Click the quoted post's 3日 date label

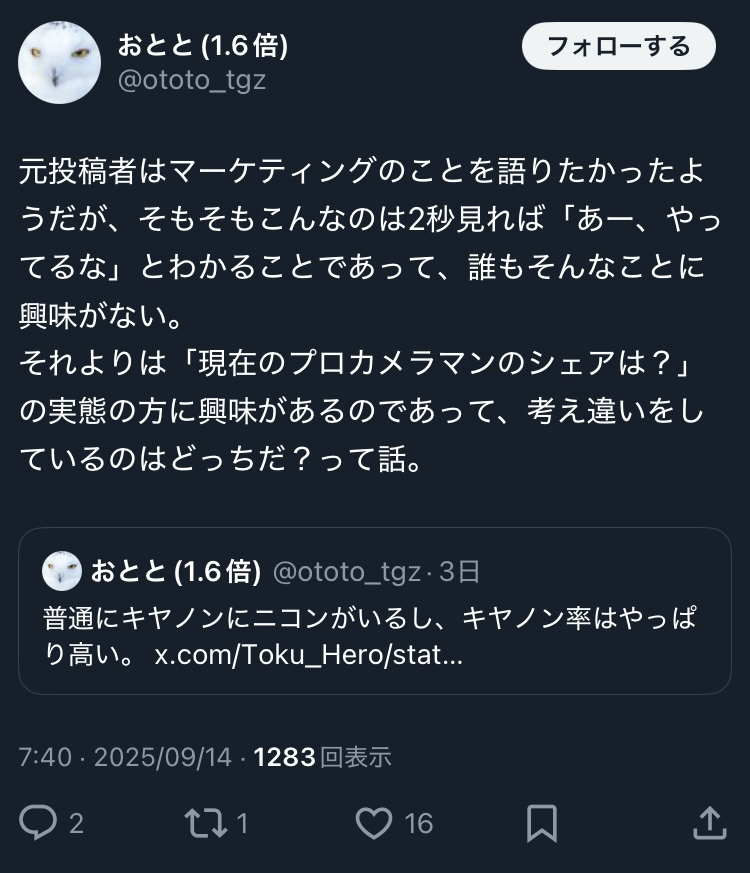(x=459, y=572)
